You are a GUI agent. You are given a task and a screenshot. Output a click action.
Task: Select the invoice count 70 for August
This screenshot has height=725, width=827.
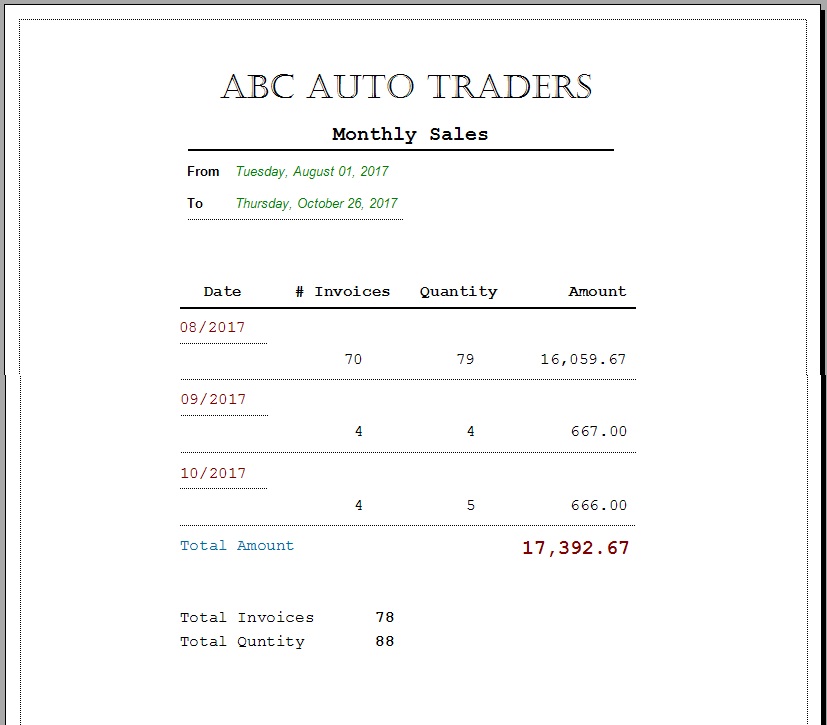pos(353,360)
